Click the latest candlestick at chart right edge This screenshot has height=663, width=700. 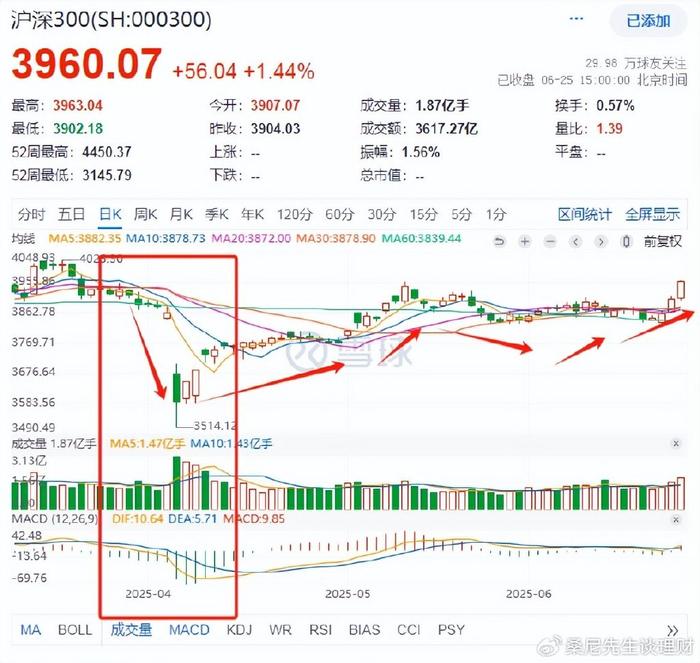pyautogui.click(x=681, y=290)
